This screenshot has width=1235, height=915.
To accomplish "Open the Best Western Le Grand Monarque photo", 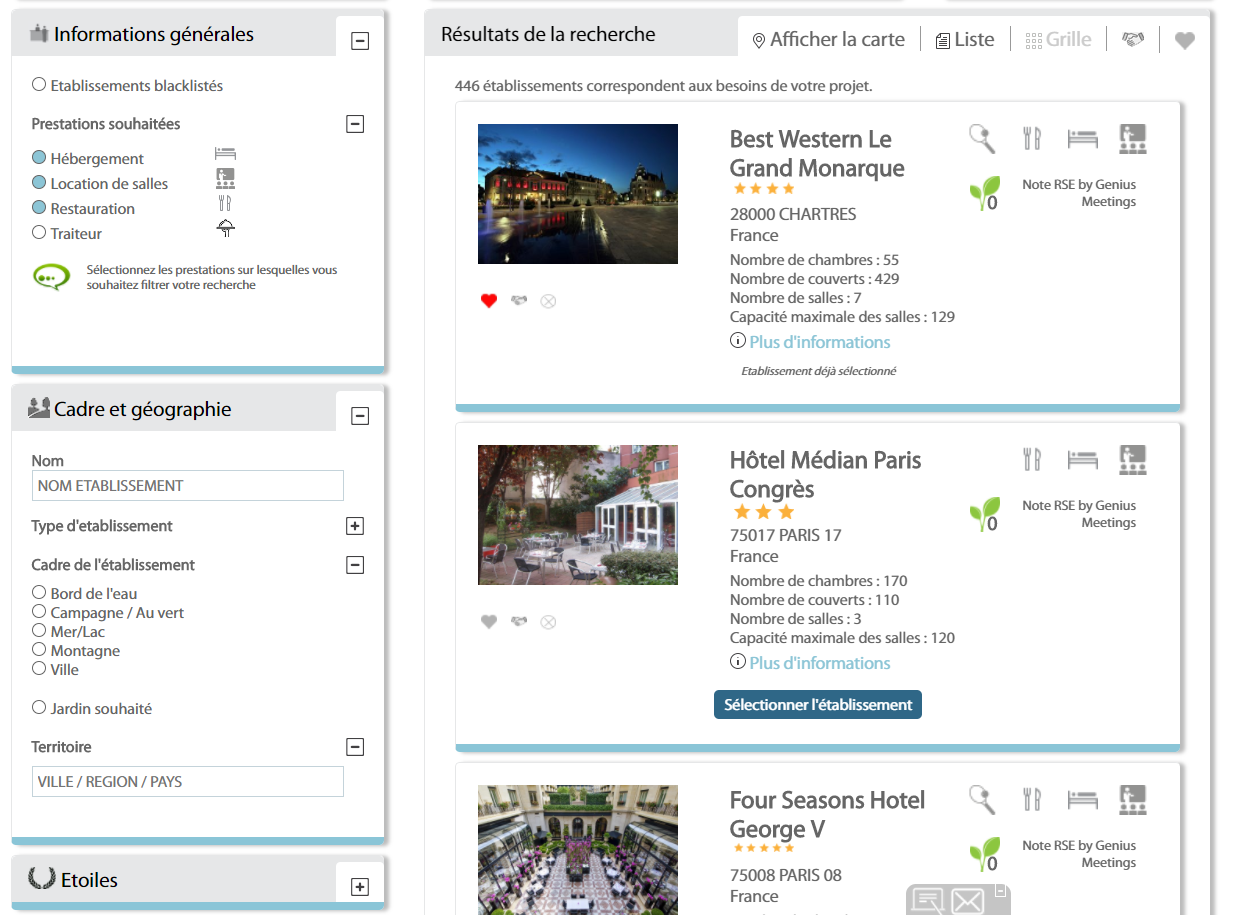I will (578, 194).
